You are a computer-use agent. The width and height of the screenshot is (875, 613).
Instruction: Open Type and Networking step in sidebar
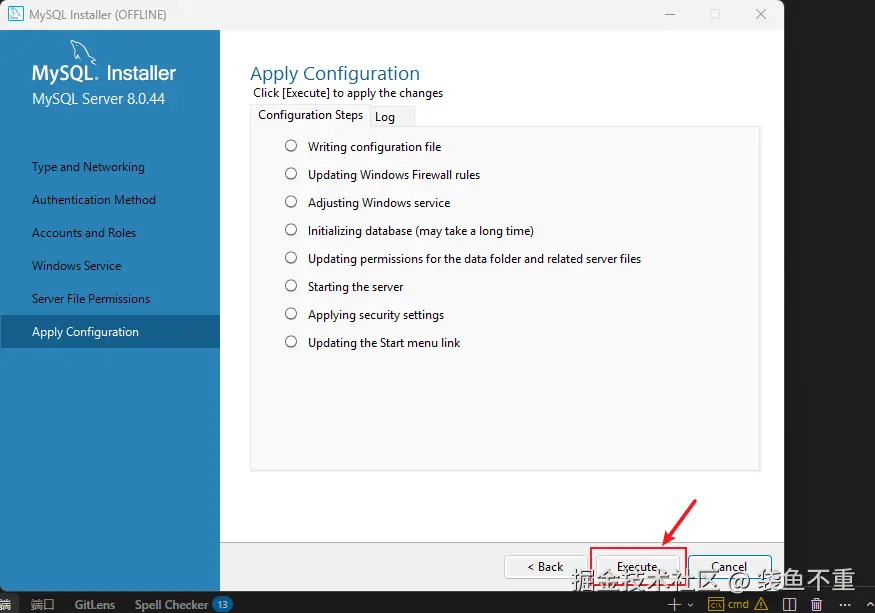coord(88,167)
